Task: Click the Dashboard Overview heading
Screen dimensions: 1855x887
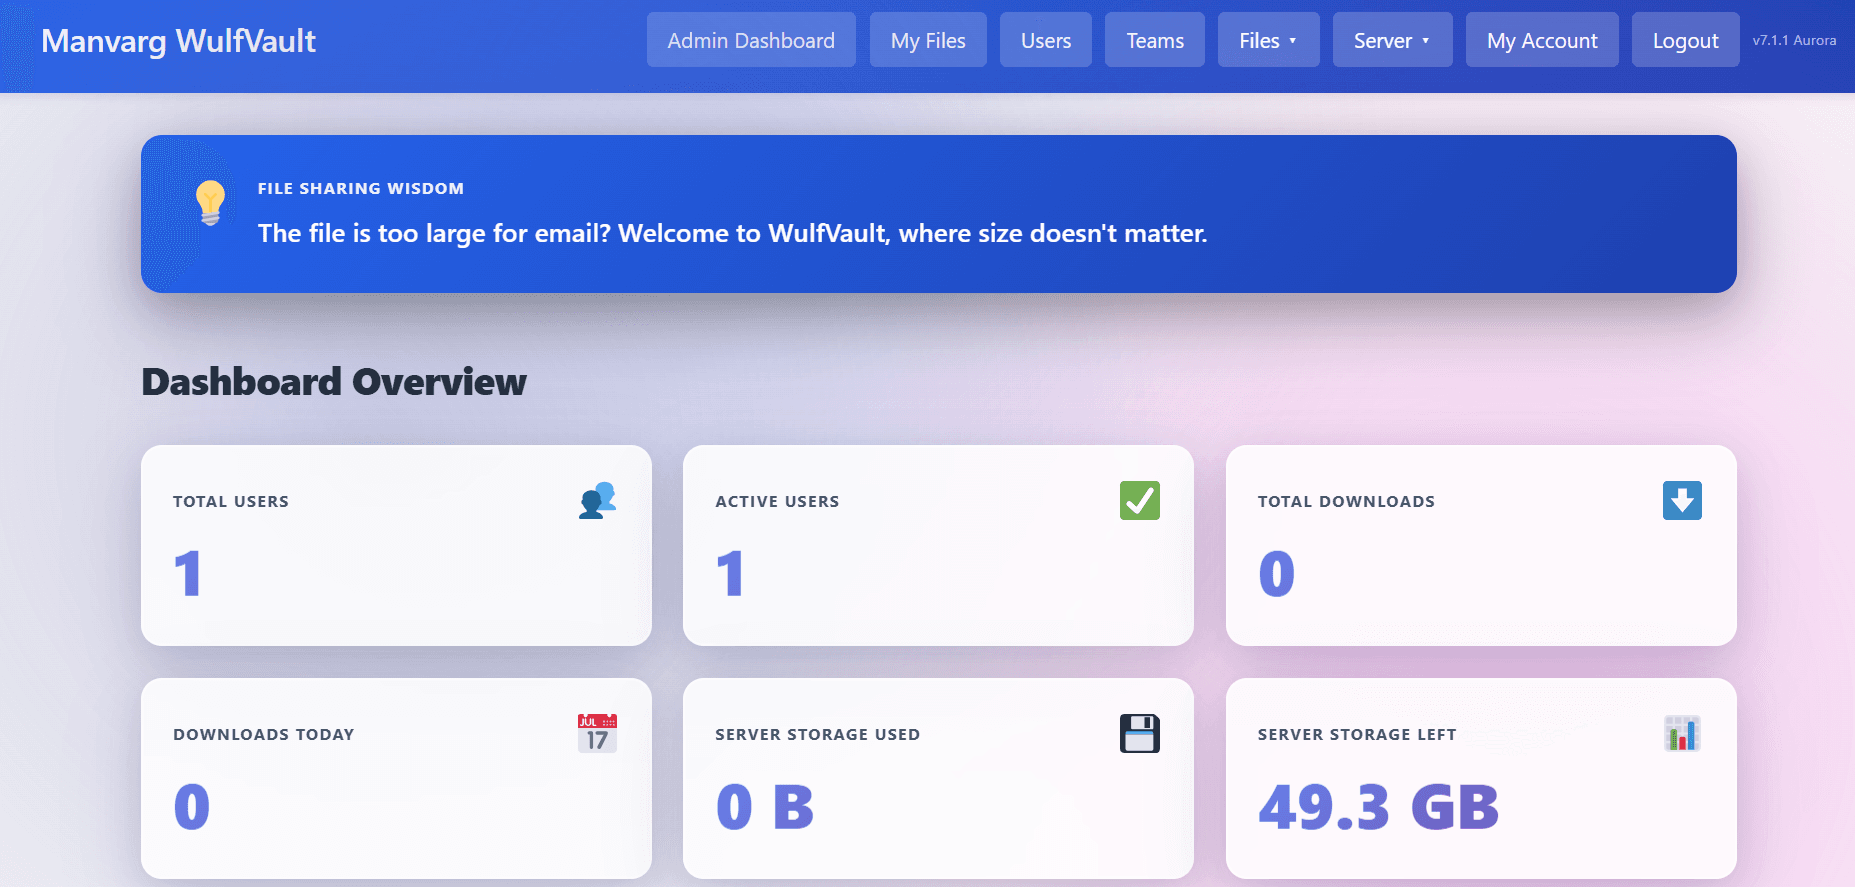Action: tap(334, 381)
